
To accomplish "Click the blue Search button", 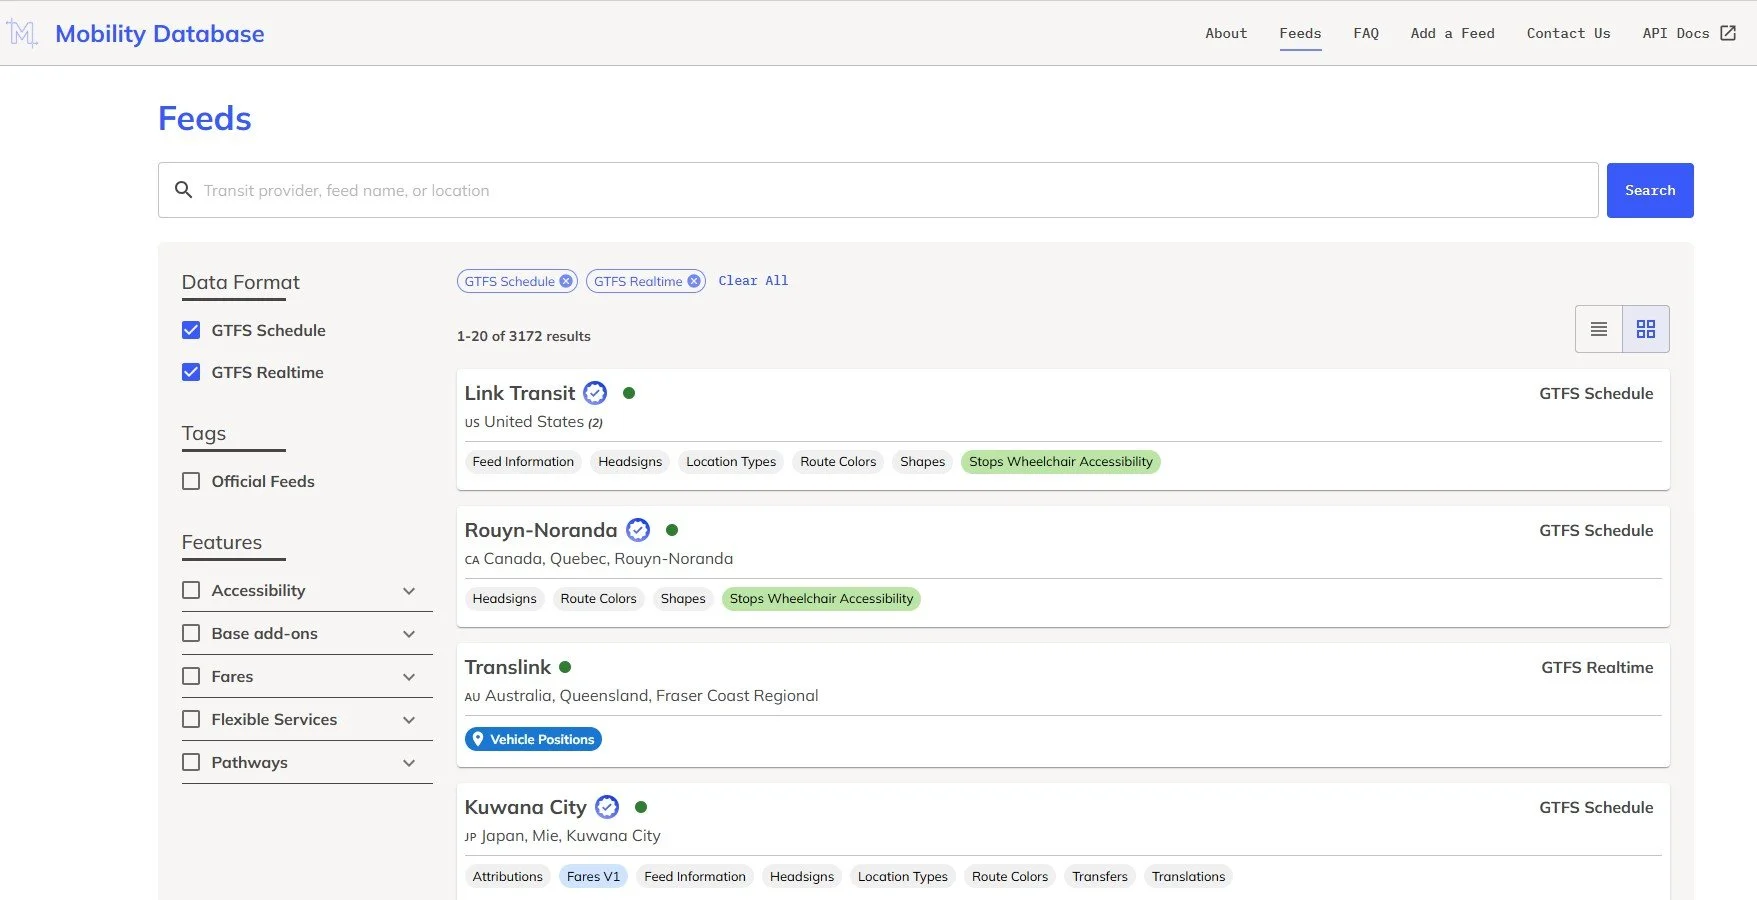I will [x=1650, y=190].
